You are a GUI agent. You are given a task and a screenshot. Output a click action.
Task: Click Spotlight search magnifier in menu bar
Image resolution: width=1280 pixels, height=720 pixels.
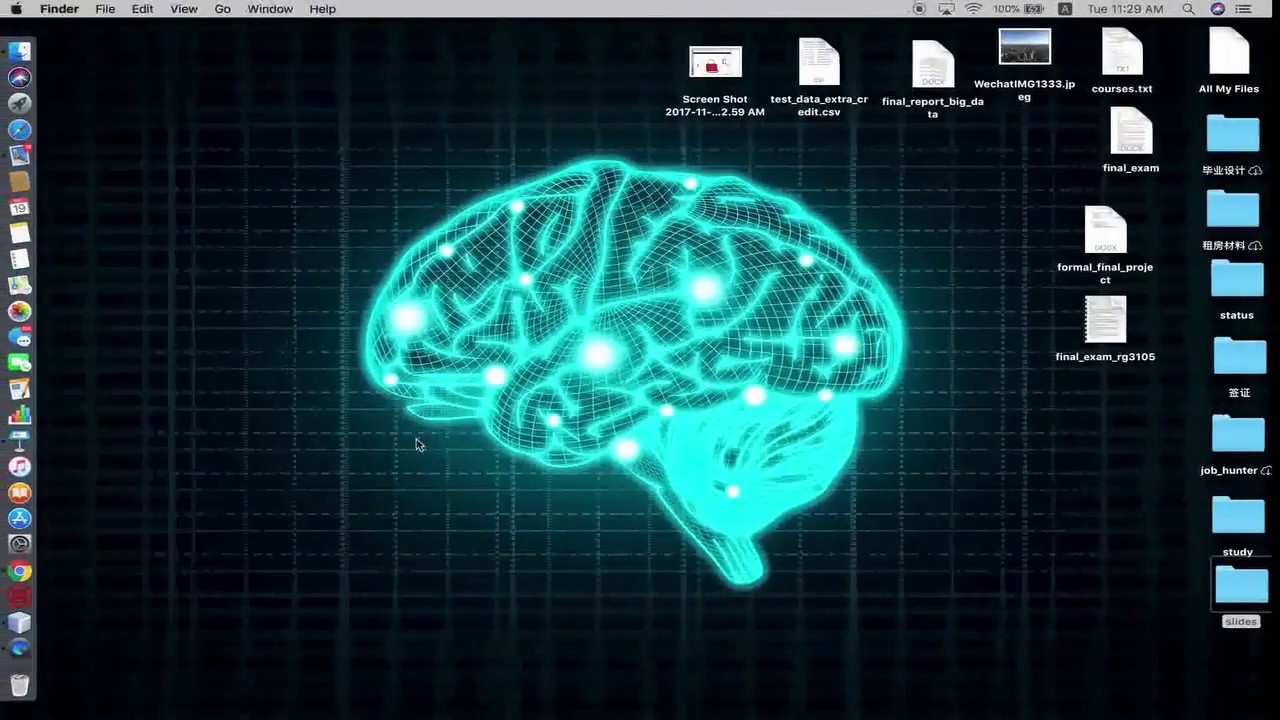(x=1189, y=9)
